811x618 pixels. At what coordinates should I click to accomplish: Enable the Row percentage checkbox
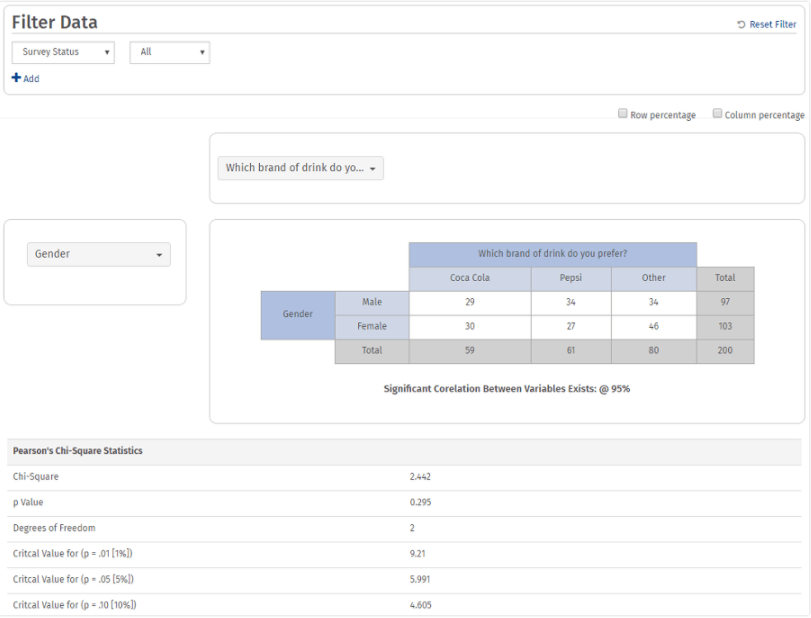tap(623, 113)
